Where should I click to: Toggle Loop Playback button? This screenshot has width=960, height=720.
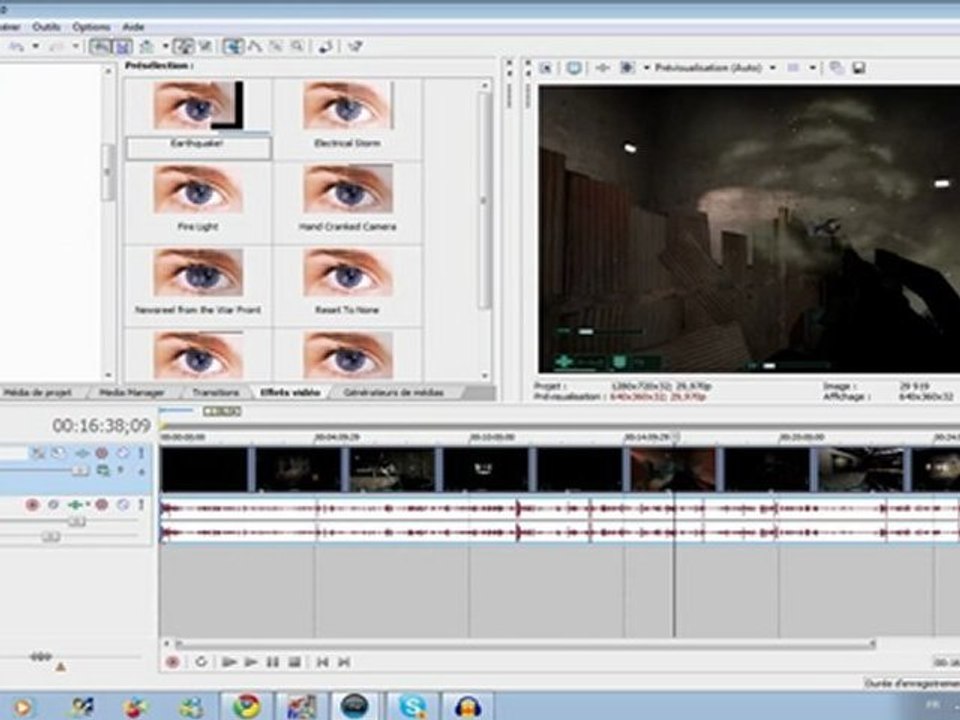pyautogui.click(x=201, y=662)
